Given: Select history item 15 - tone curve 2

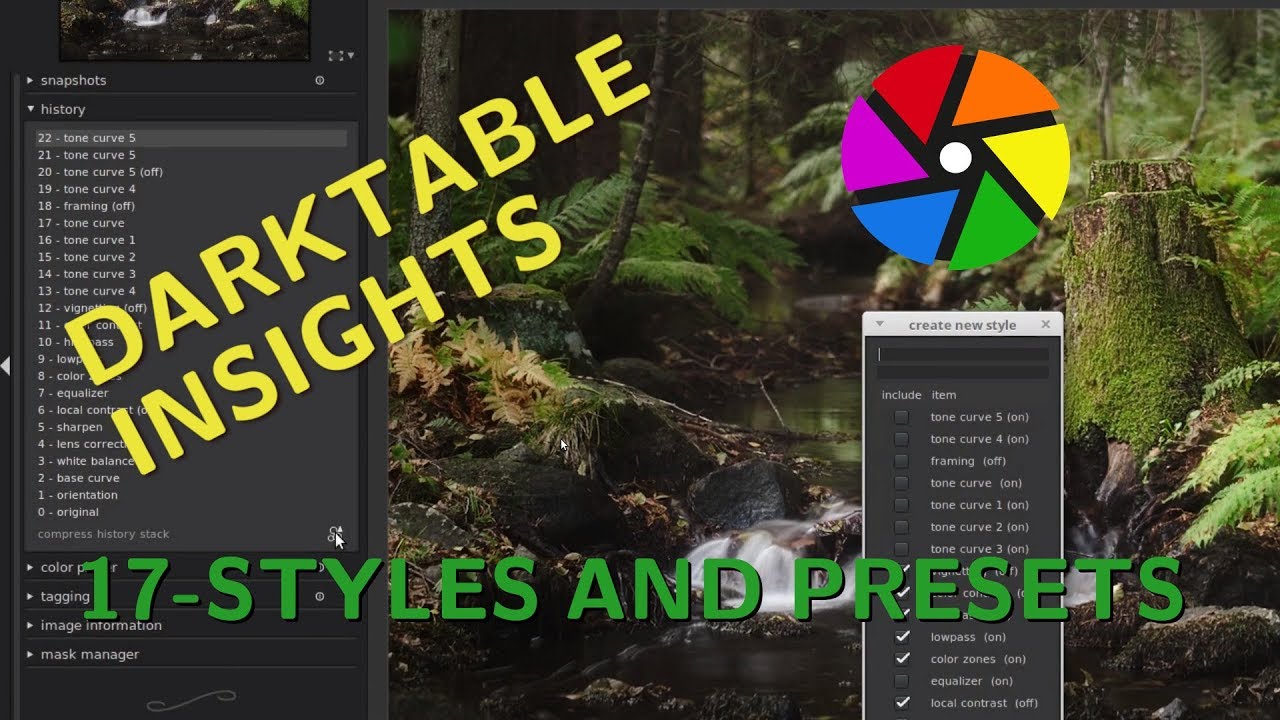Looking at the screenshot, I should click(x=191, y=257).
